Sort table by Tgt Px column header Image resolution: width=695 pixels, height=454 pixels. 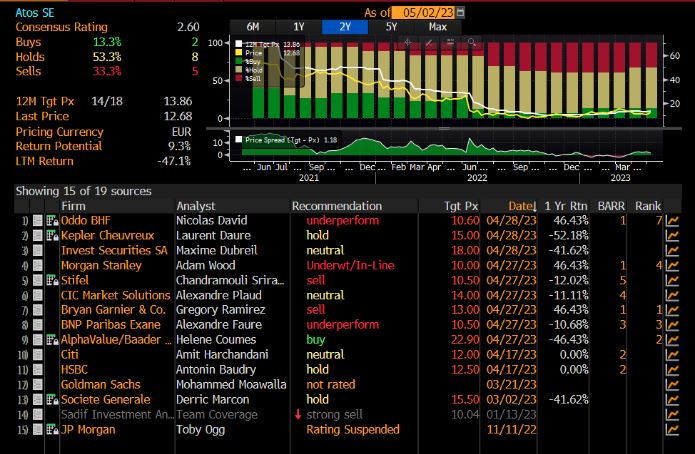(x=461, y=206)
